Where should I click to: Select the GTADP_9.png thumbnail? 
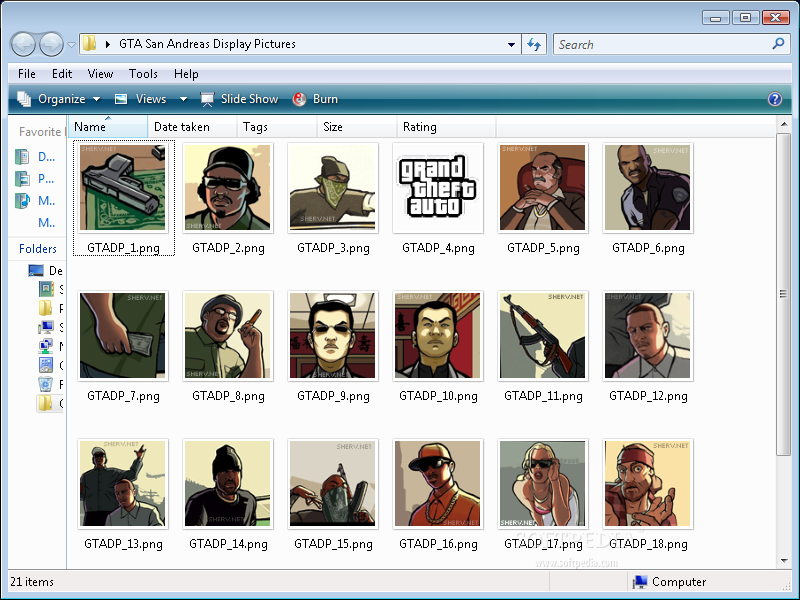[333, 336]
